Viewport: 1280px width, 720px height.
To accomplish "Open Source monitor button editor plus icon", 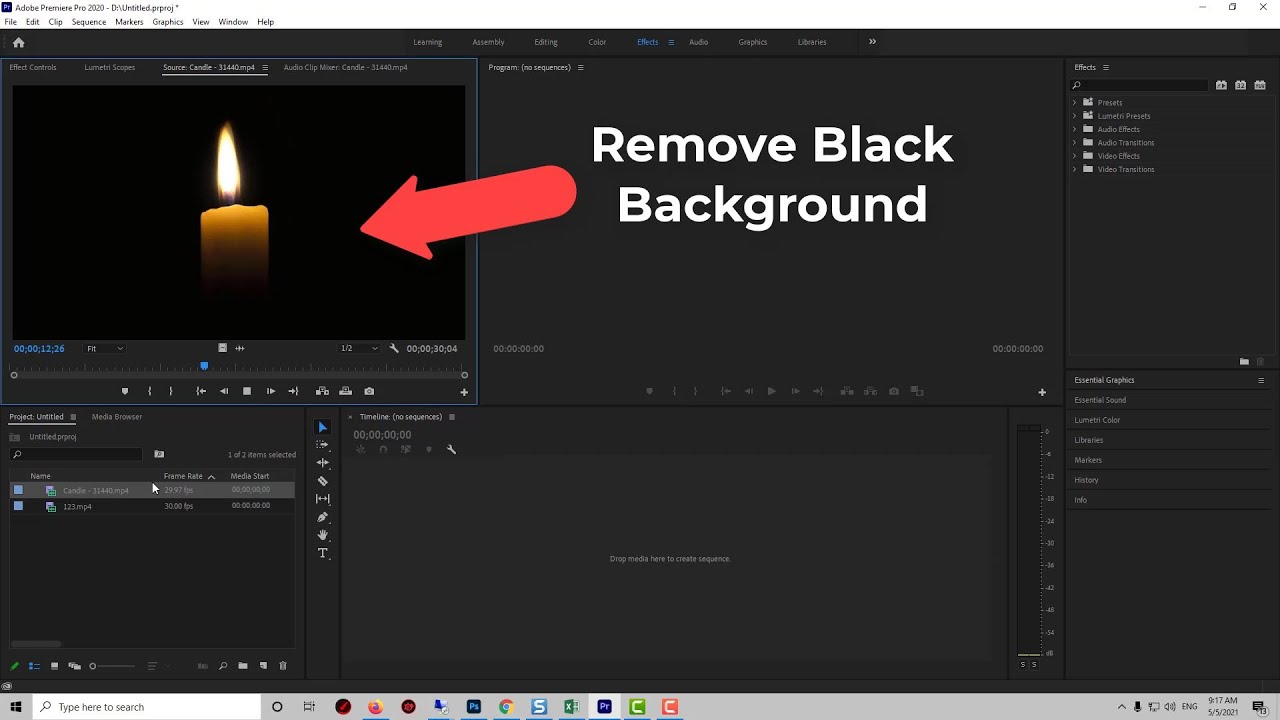I will 464,392.
